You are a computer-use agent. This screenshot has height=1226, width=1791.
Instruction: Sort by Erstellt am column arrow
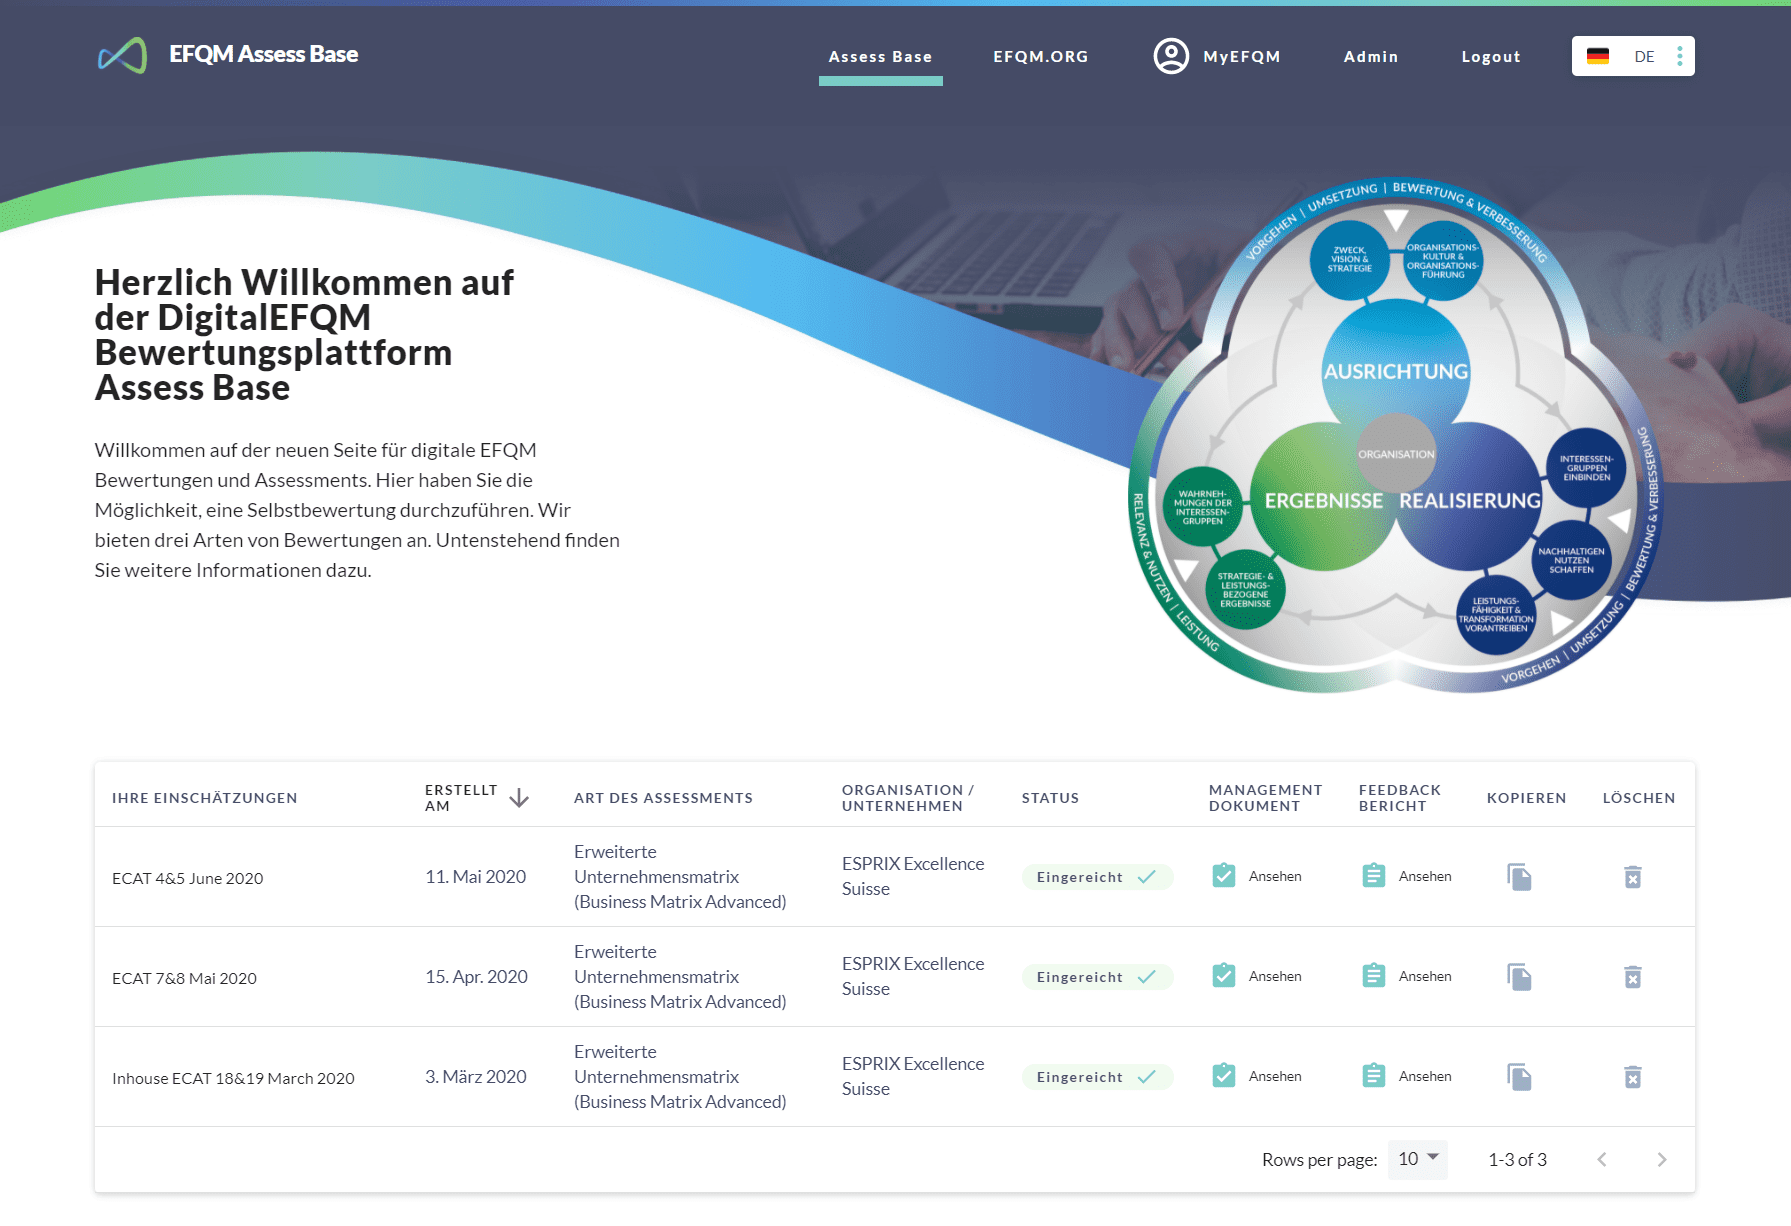click(x=519, y=798)
